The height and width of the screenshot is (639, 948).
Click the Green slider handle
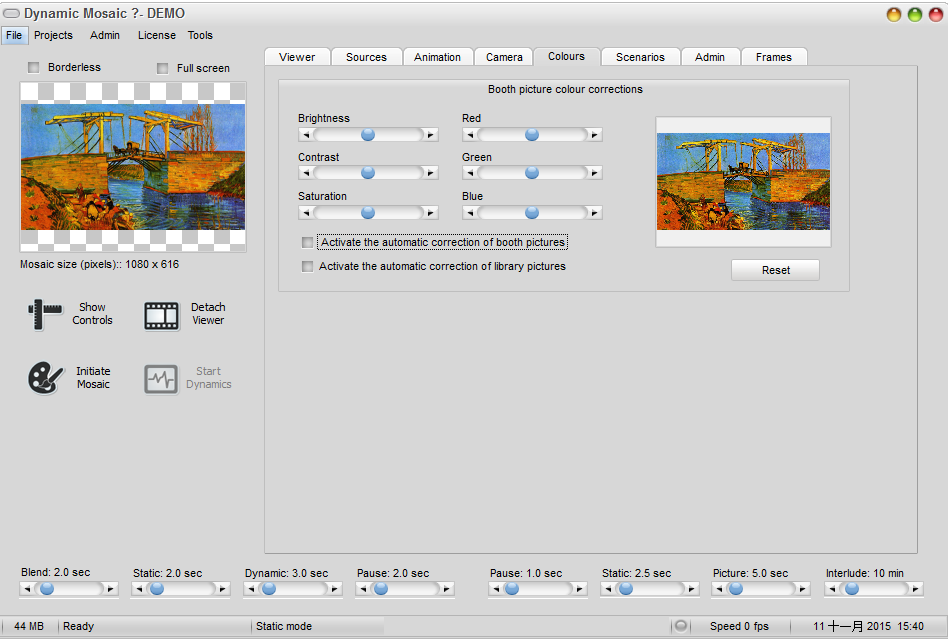(532, 173)
